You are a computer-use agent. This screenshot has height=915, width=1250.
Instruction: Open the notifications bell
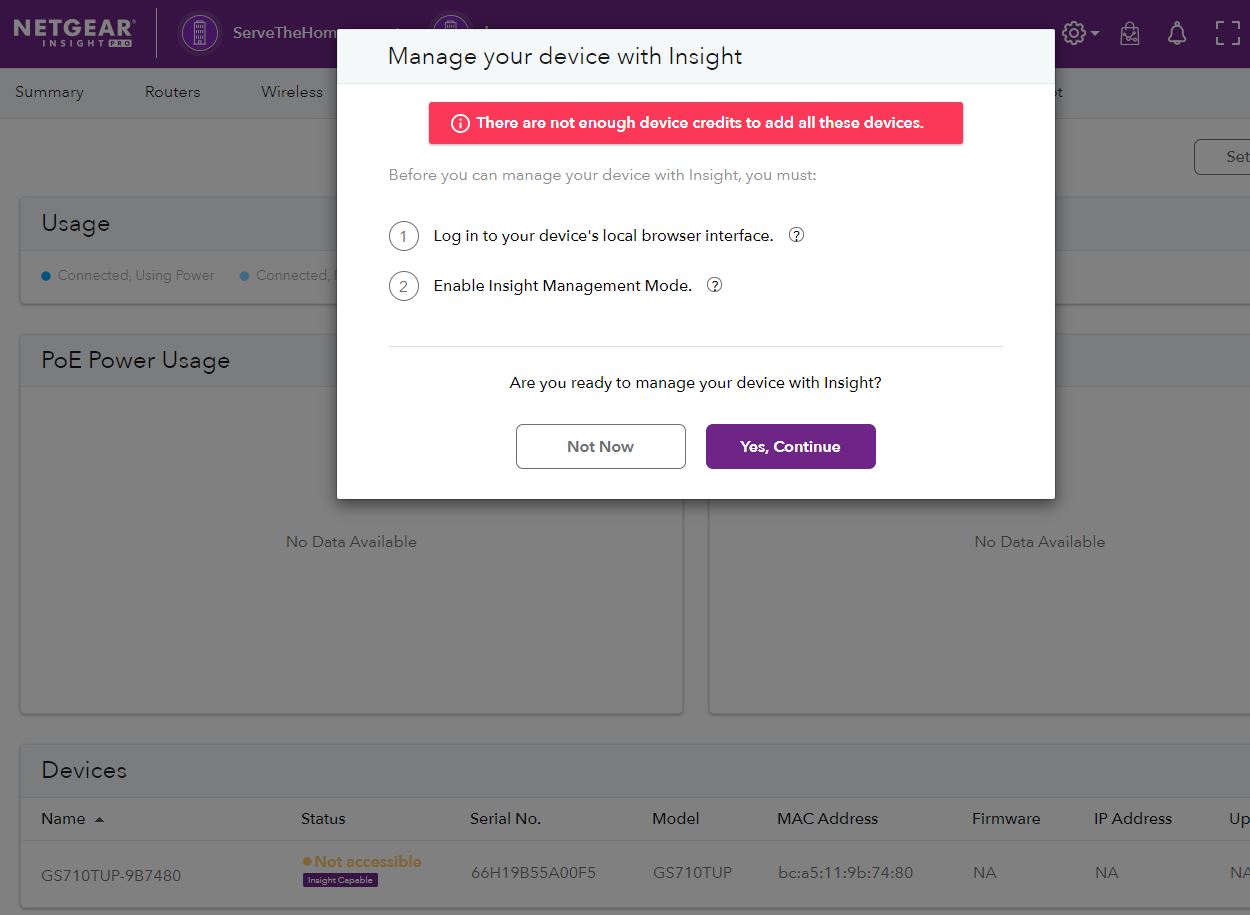[1177, 33]
